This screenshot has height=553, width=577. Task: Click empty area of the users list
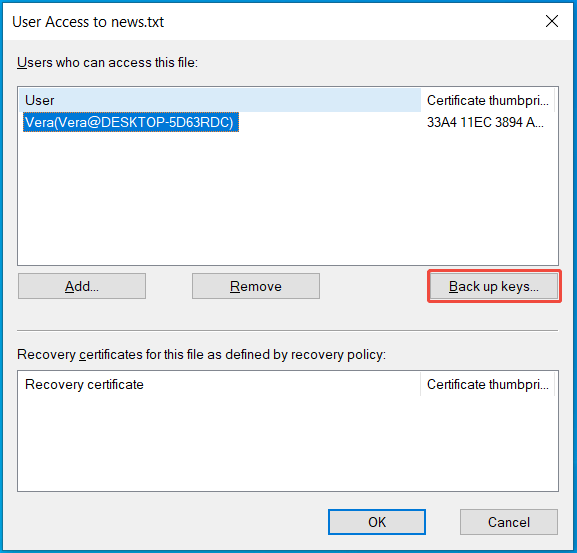[x=288, y=199]
